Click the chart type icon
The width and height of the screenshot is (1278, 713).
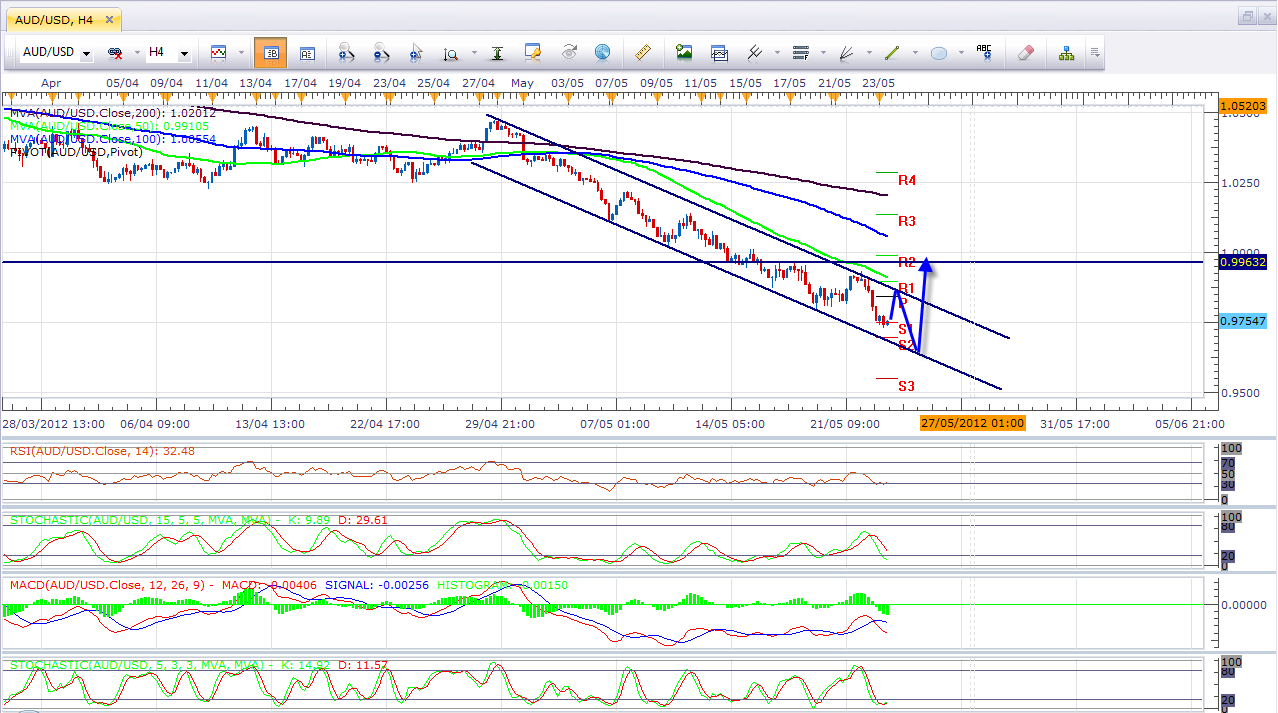coord(218,52)
